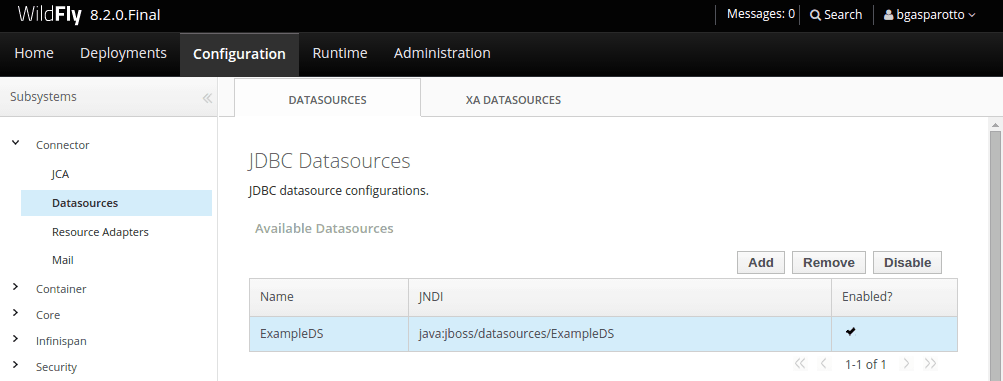
Task: Collapse the Connector tree node arrow
Action: (16, 143)
